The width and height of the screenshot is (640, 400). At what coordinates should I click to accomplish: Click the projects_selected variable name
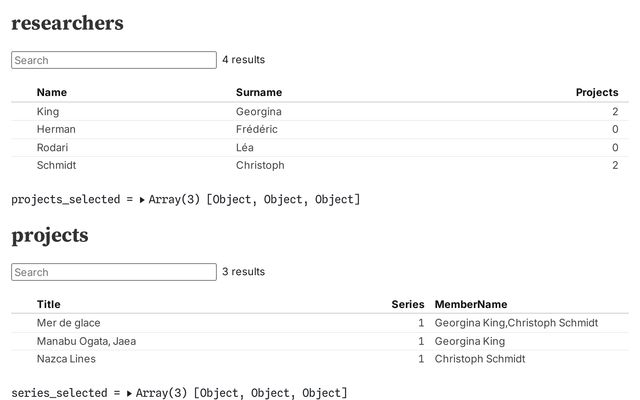click(x=66, y=200)
